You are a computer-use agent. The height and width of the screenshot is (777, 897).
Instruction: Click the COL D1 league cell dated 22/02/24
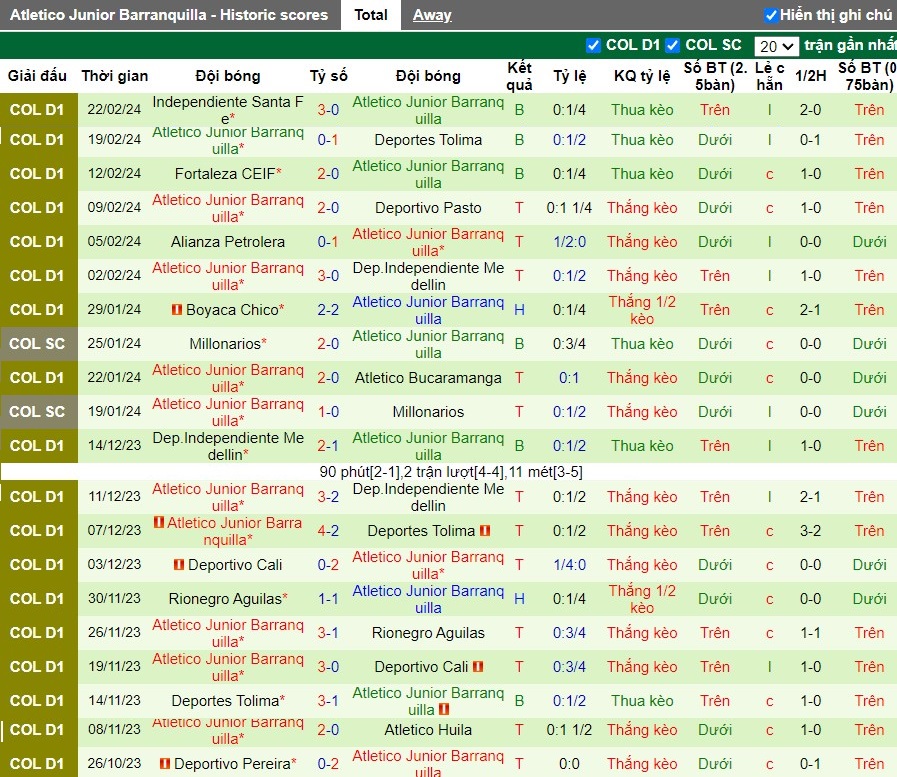pos(38,110)
